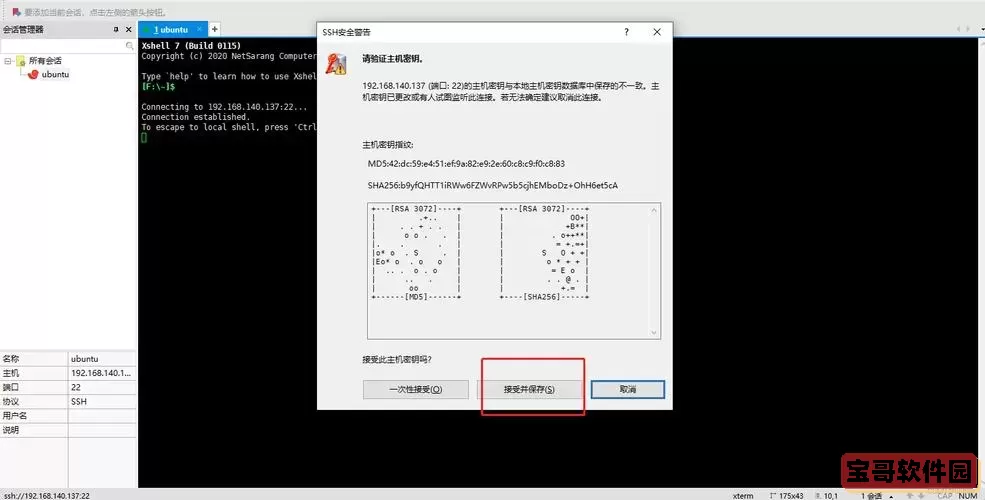985x500 pixels.
Task: Click the 端口 value 22
Action: tap(76, 388)
